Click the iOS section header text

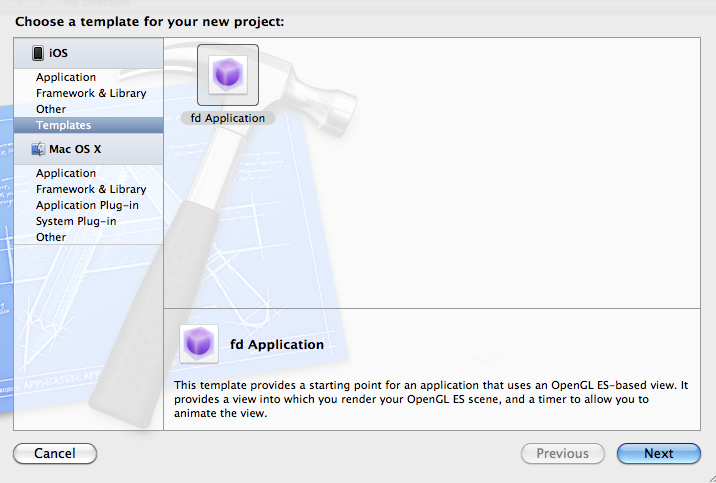(58, 53)
